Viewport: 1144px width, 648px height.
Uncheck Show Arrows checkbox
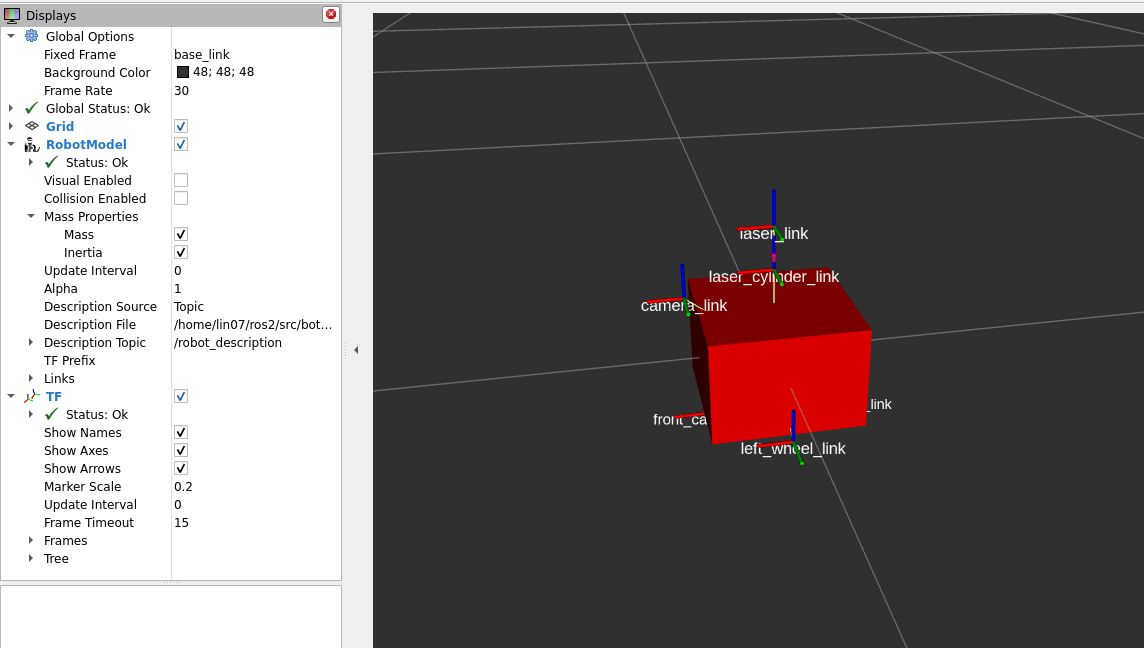[x=181, y=468]
